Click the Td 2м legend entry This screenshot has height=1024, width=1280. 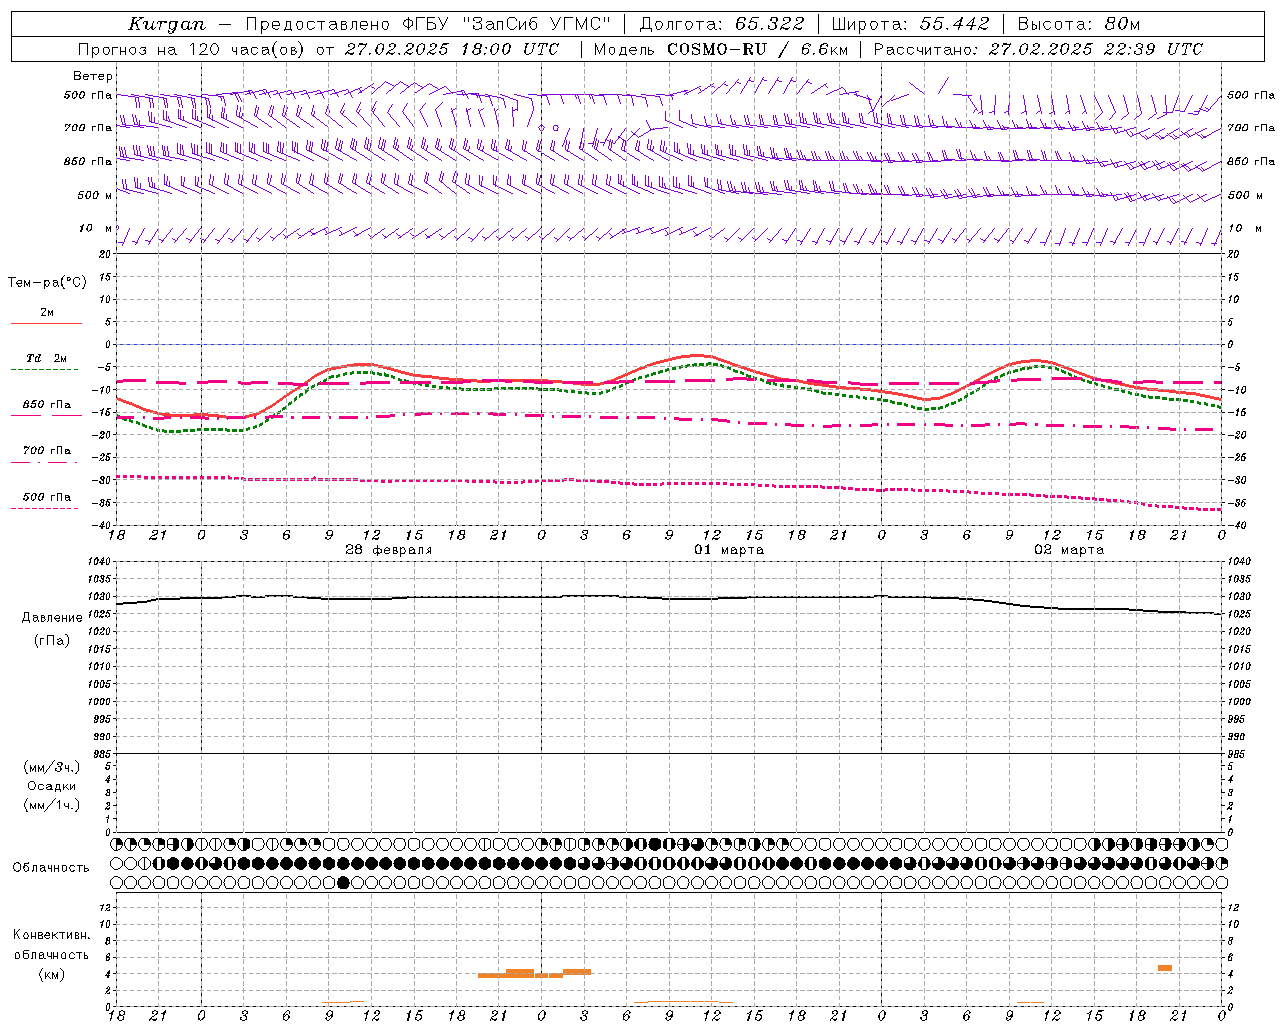tap(47, 358)
